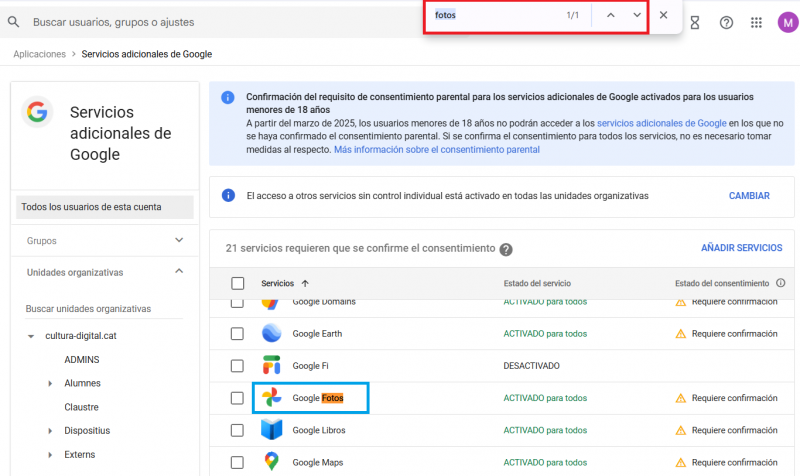
Task: Tick the Google Fi checkbox
Action: 237,366
